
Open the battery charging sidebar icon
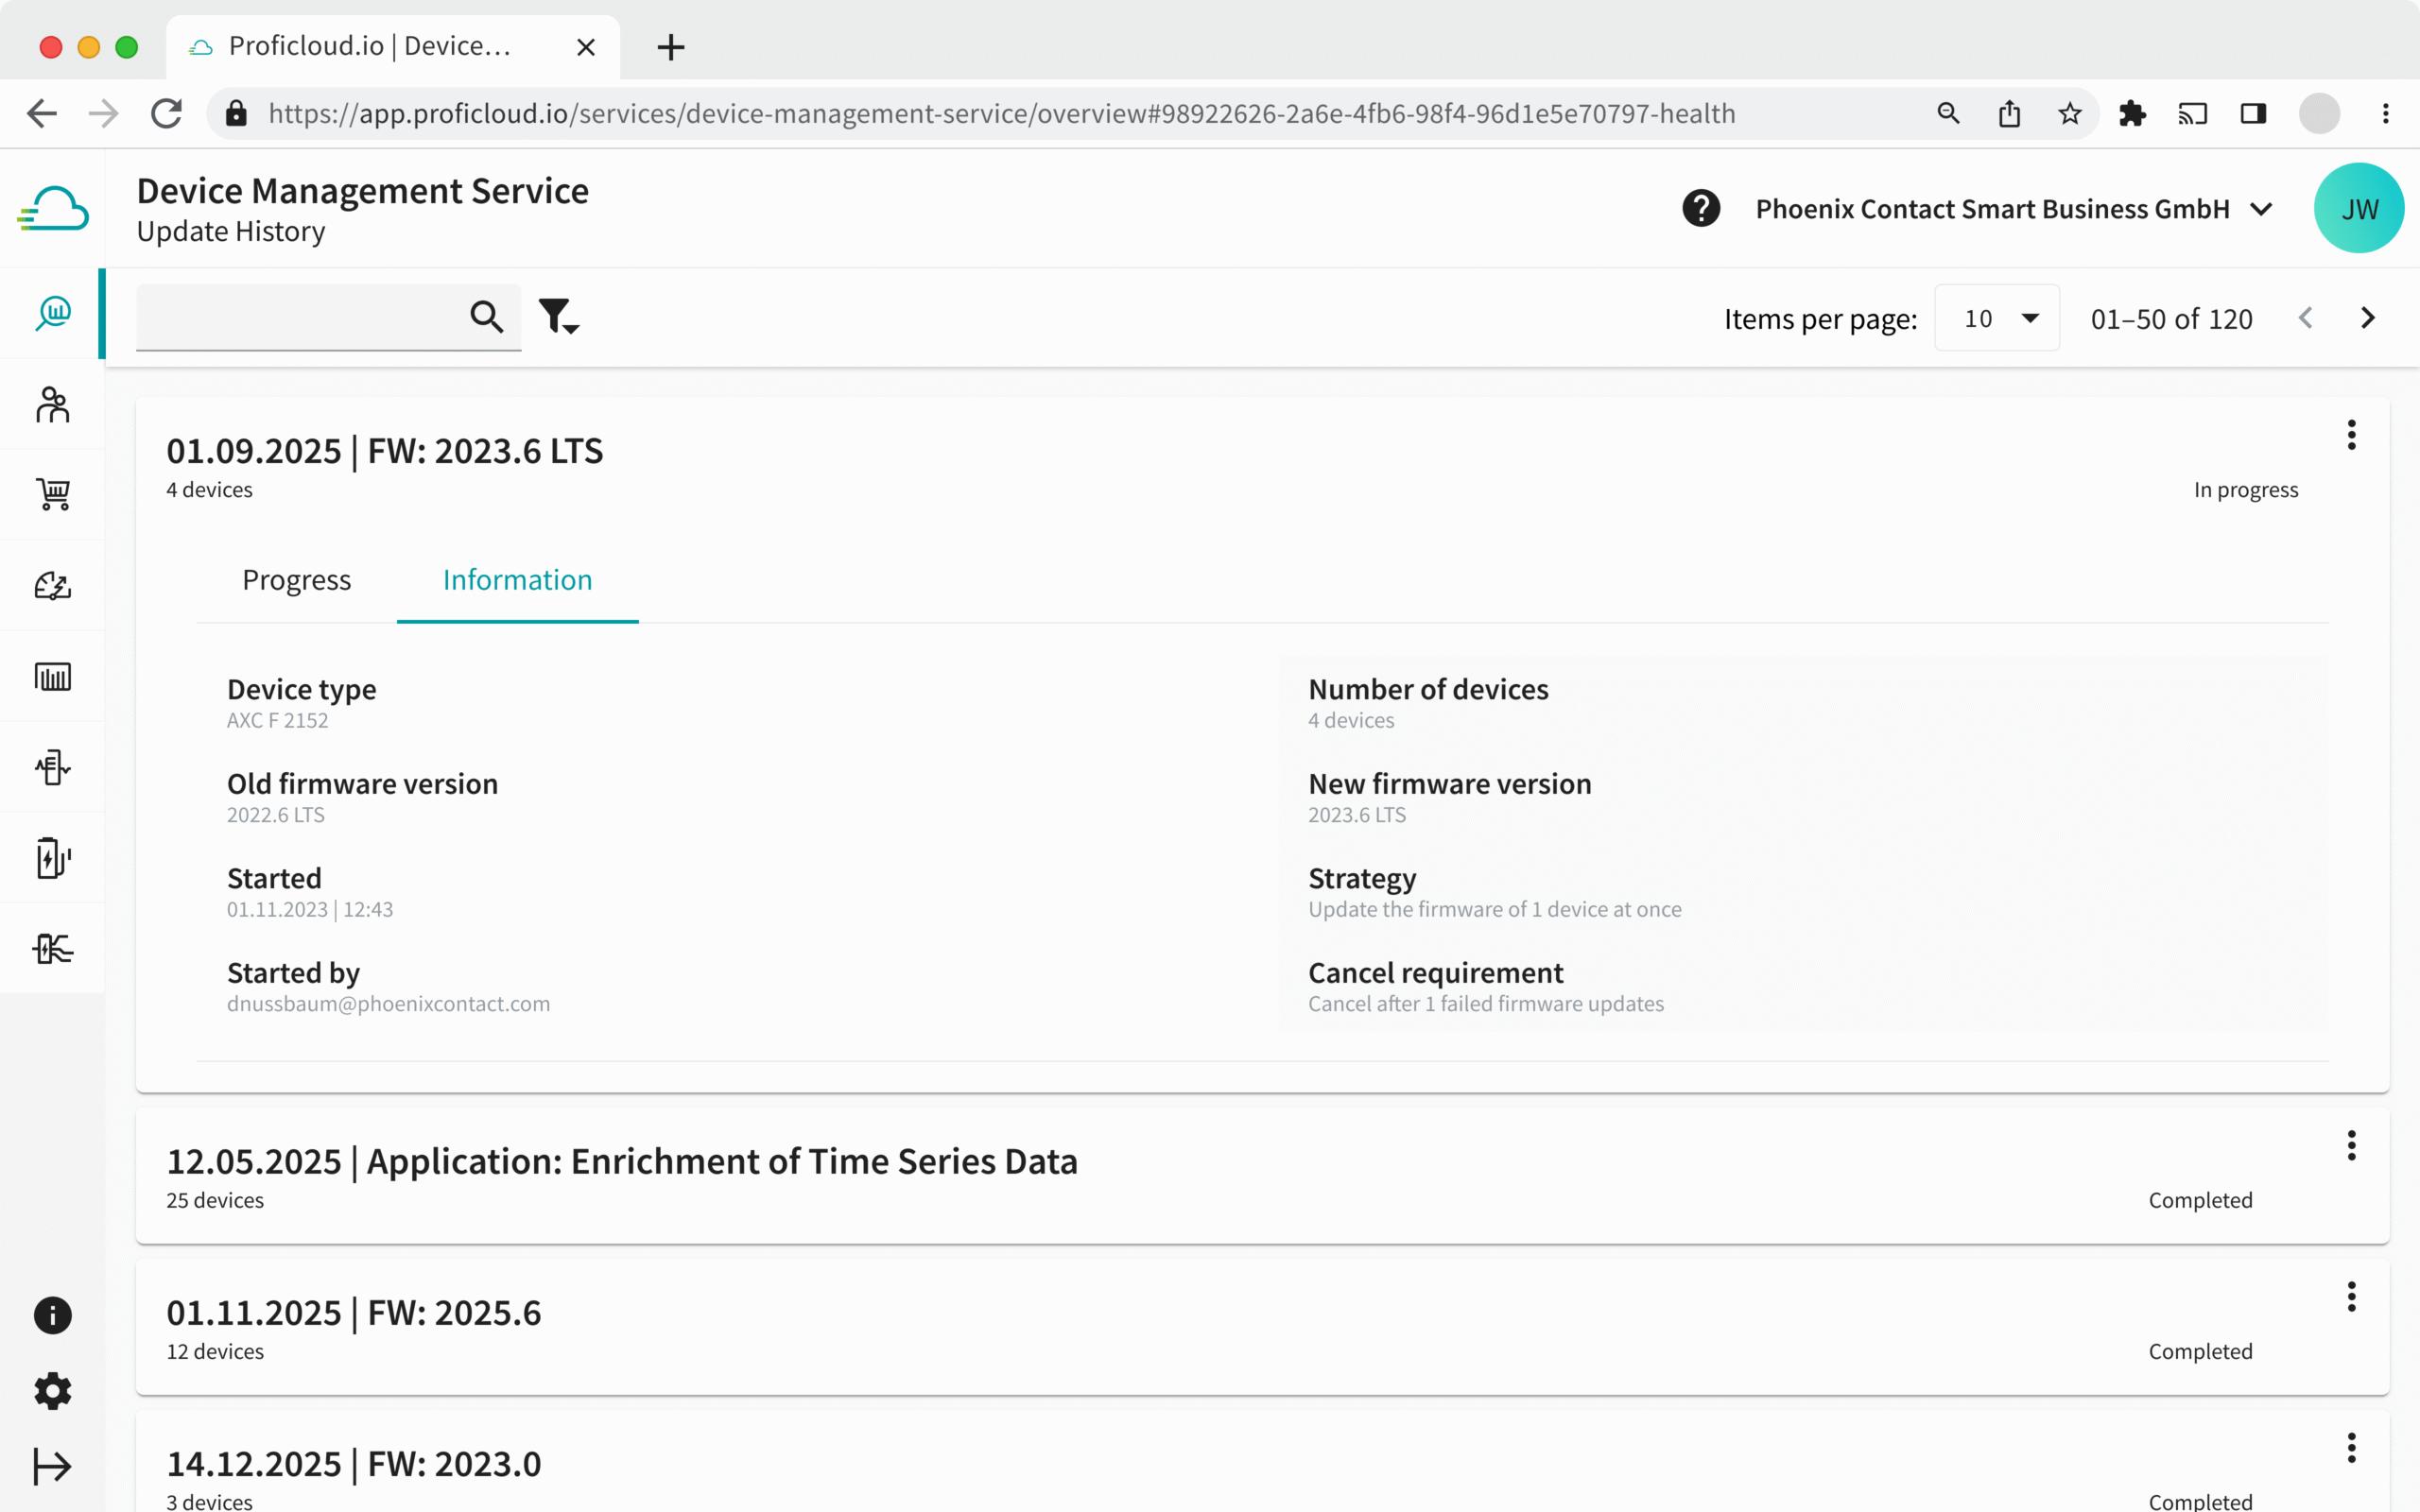click(53, 858)
